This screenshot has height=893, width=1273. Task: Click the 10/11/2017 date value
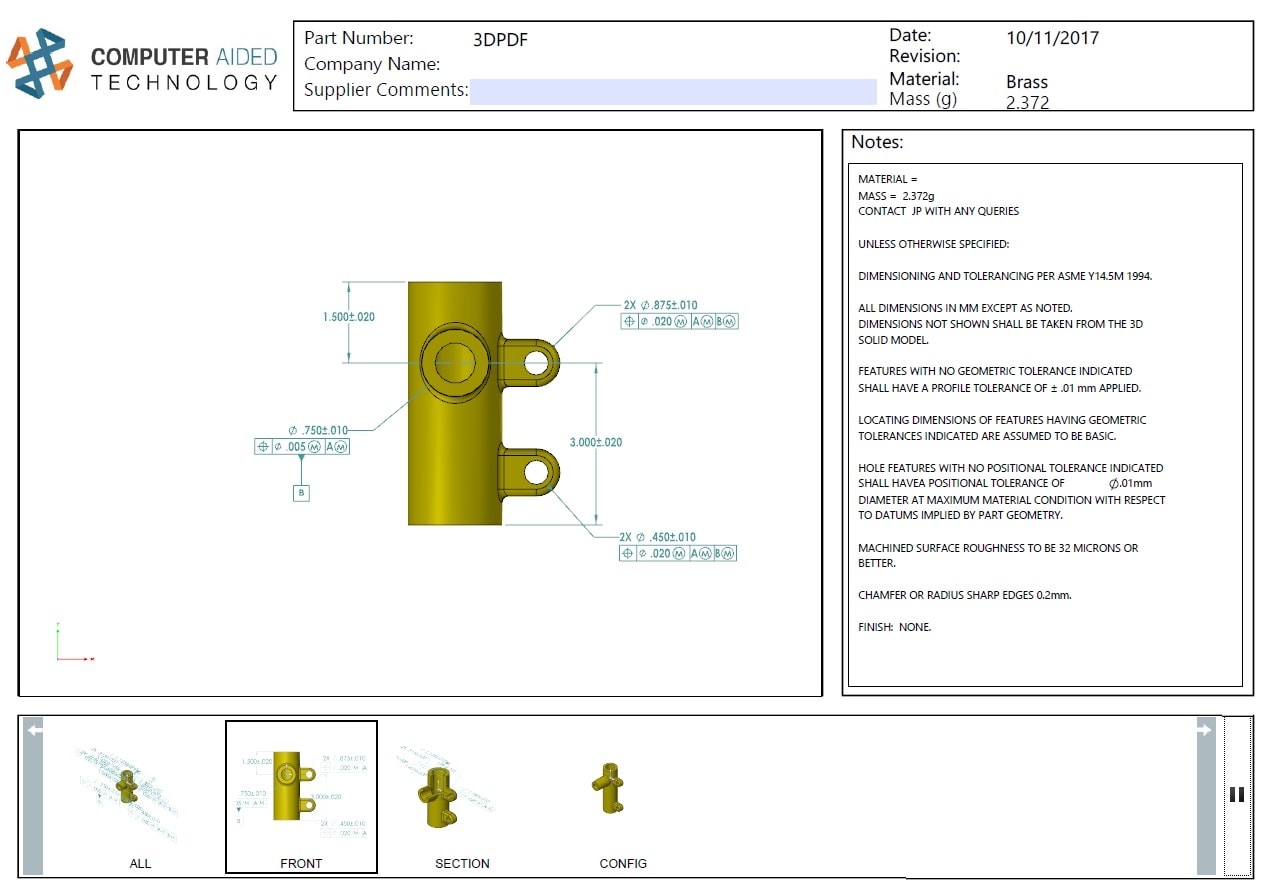click(x=1052, y=38)
